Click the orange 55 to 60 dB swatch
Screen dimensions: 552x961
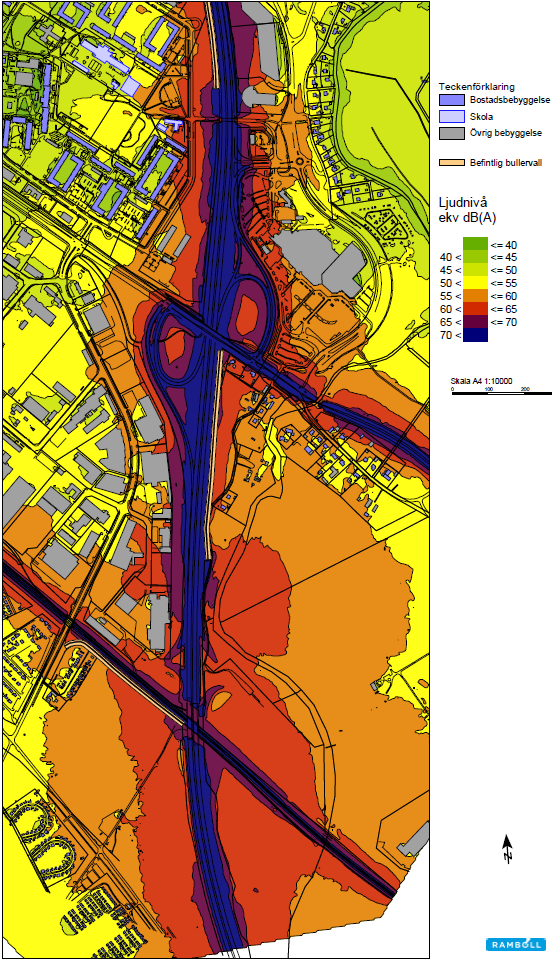point(475,296)
